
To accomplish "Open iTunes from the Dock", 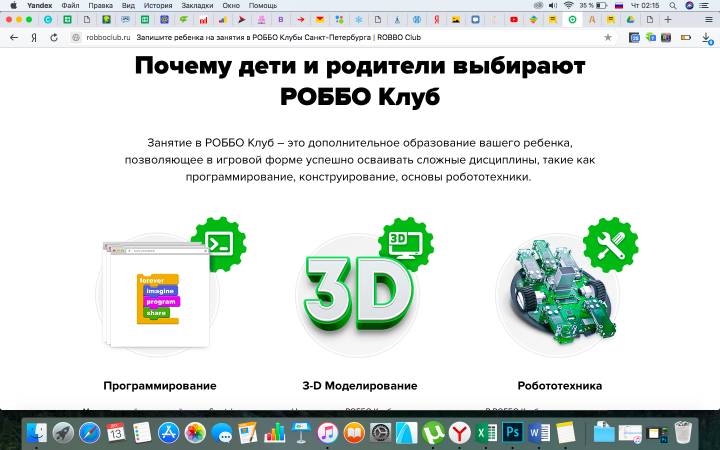I will [x=327, y=433].
